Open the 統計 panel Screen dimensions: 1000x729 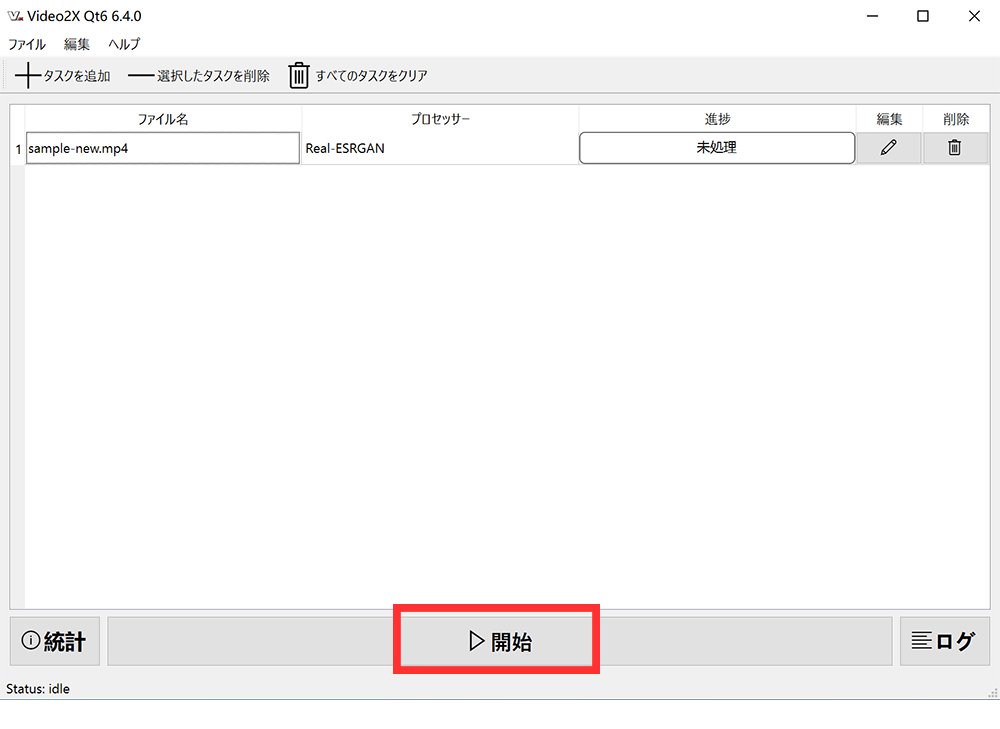click(55, 641)
